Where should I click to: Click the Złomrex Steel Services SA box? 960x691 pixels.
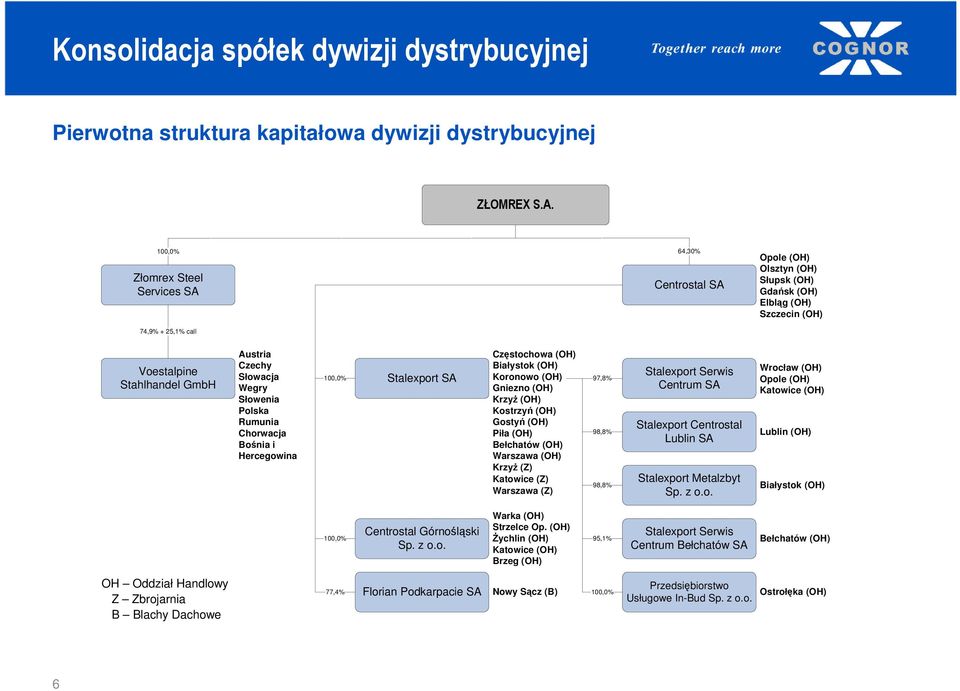[168, 285]
